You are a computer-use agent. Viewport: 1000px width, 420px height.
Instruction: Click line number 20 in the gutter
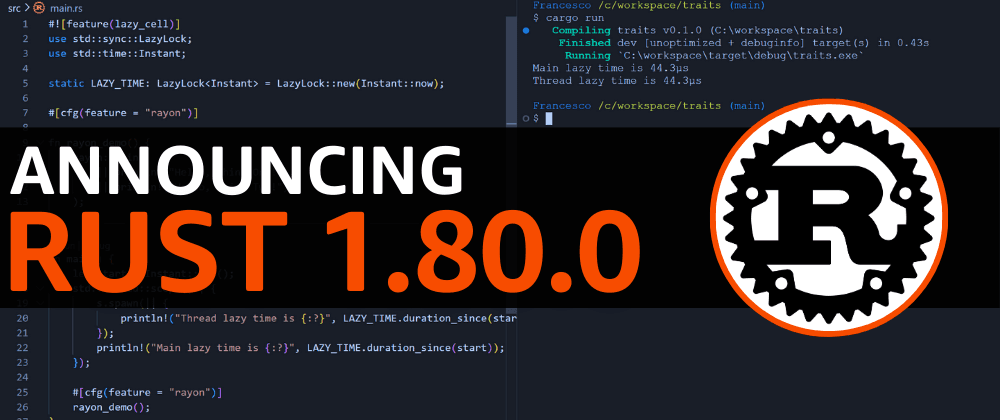click(x=22, y=318)
